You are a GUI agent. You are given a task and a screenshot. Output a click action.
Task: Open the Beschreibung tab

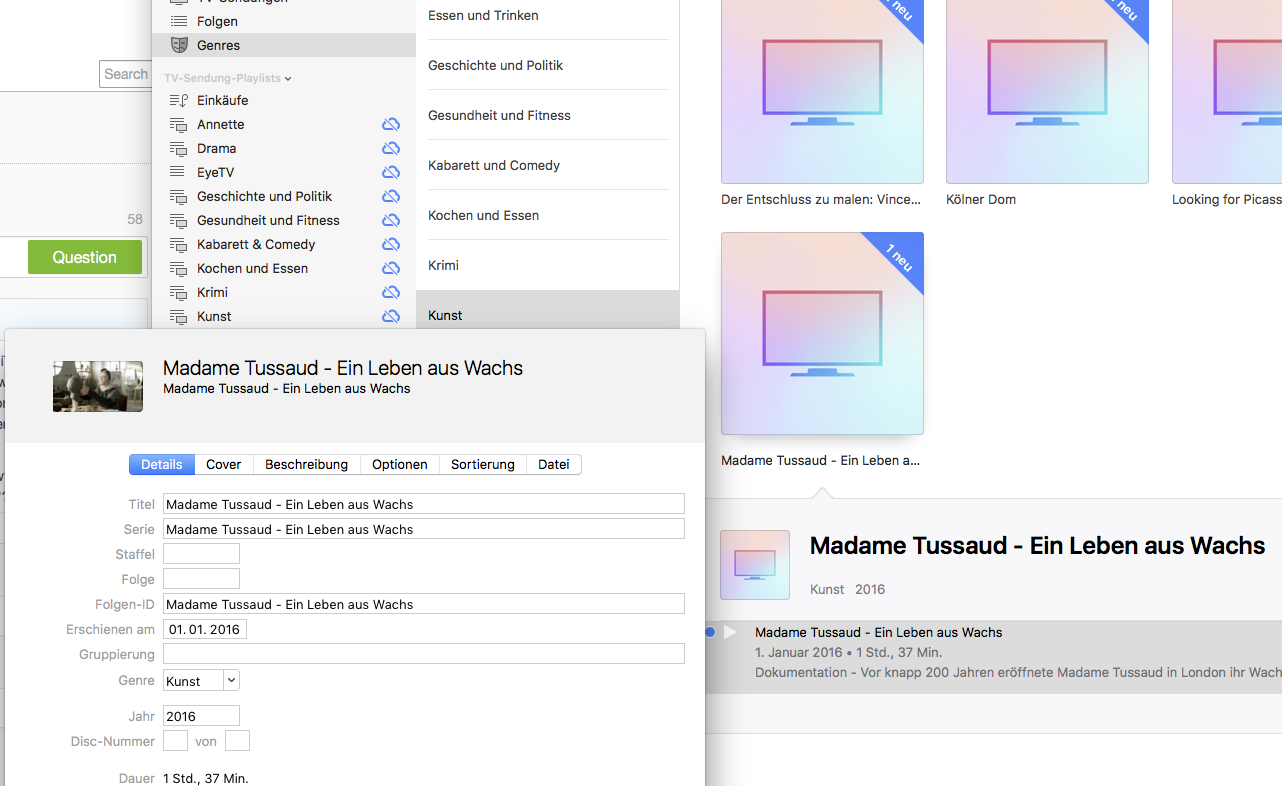tap(306, 464)
